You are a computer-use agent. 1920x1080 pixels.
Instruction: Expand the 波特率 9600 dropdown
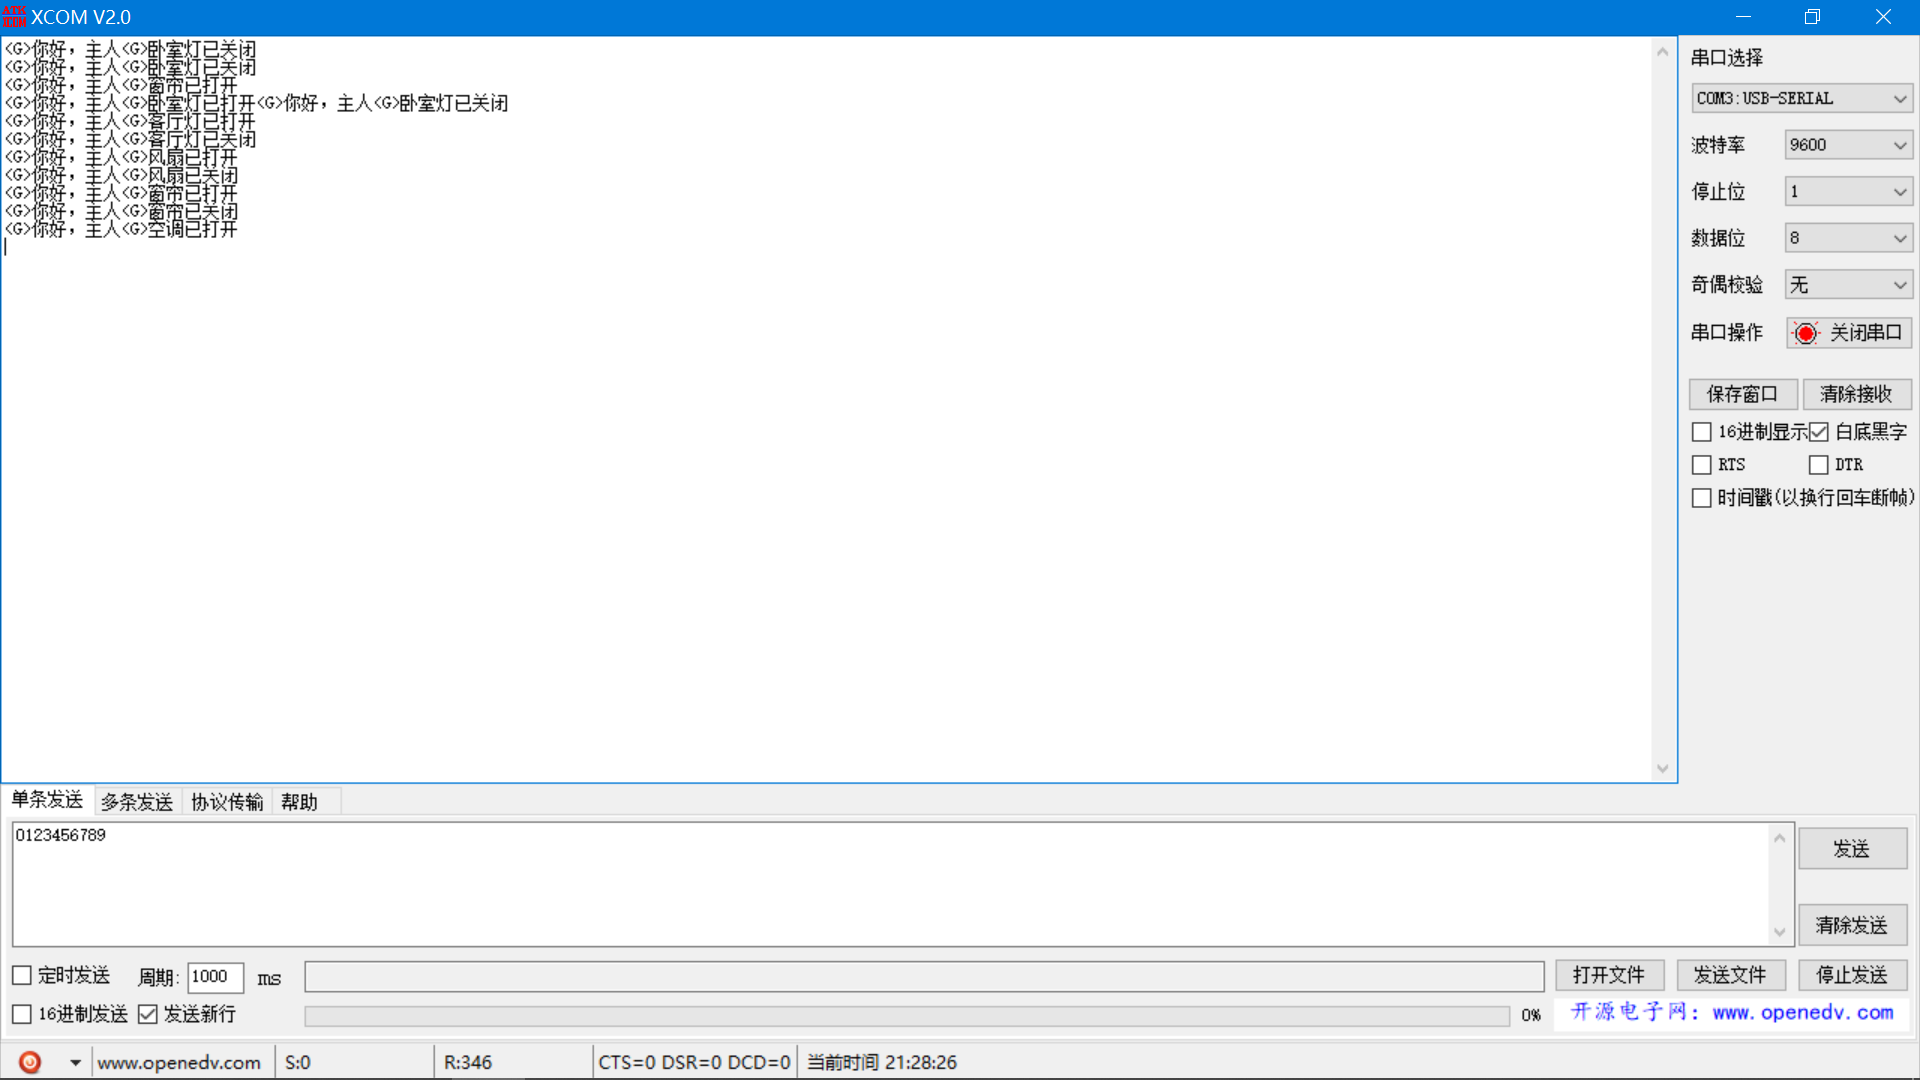coord(1848,145)
